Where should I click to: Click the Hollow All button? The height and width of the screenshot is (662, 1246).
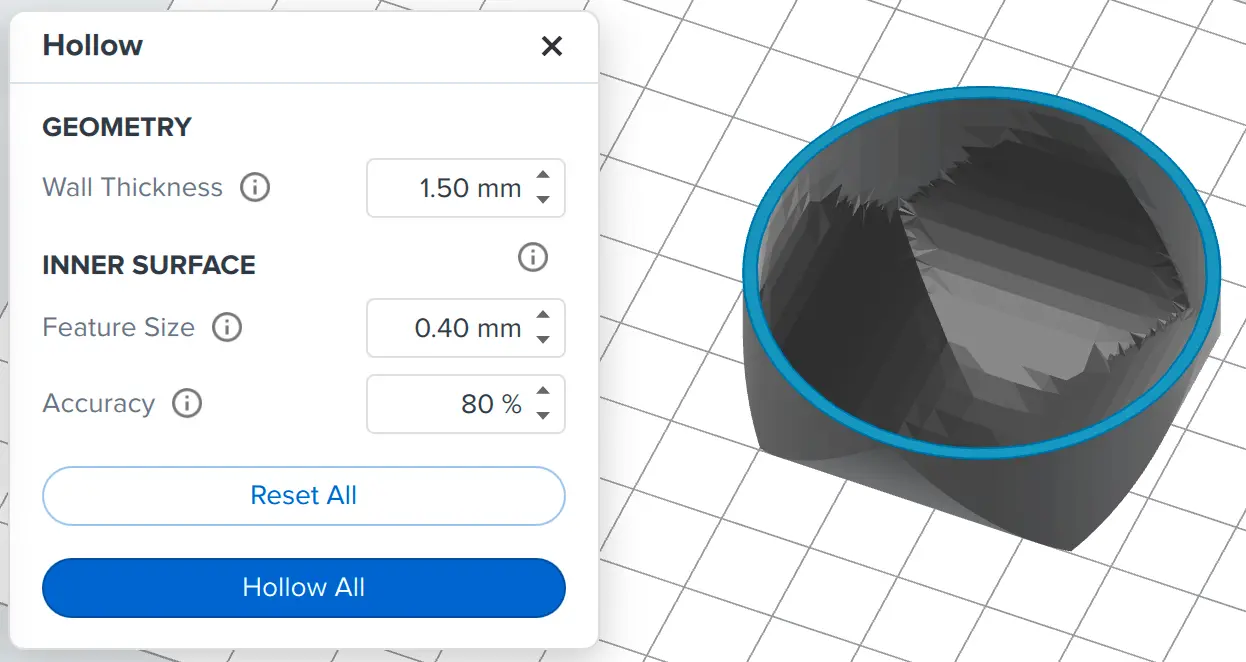[304, 587]
